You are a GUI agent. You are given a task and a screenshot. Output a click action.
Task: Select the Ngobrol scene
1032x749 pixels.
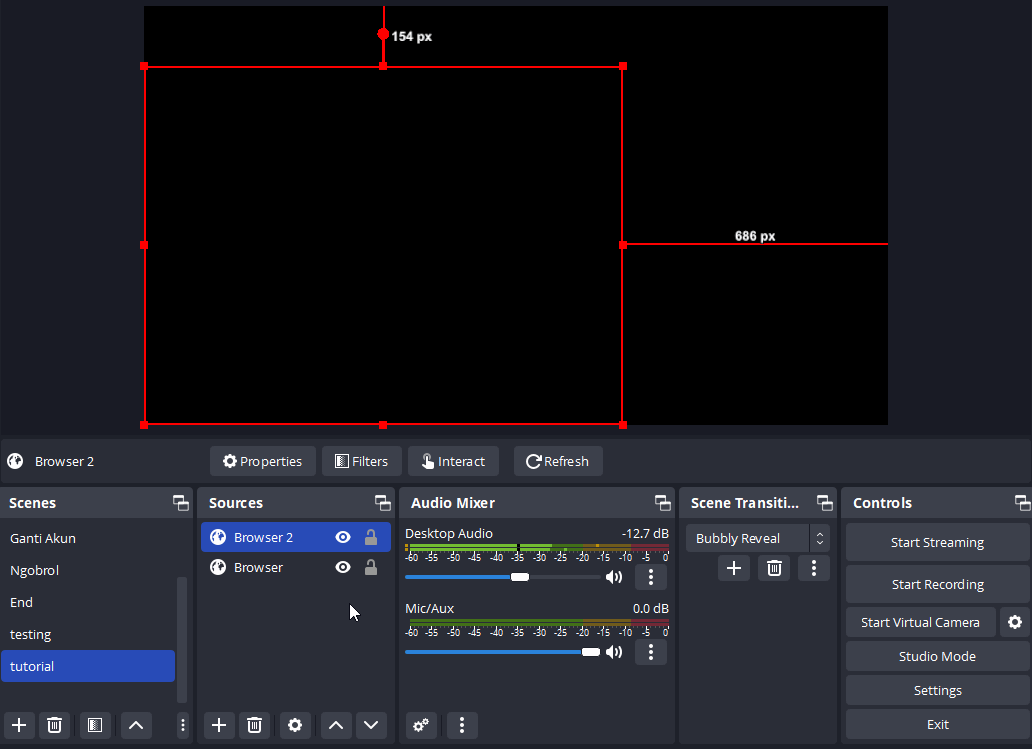click(35, 570)
